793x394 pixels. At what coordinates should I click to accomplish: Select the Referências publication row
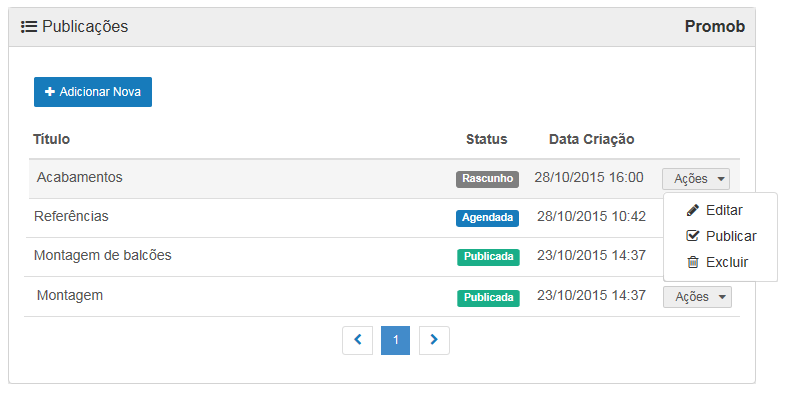click(382, 218)
